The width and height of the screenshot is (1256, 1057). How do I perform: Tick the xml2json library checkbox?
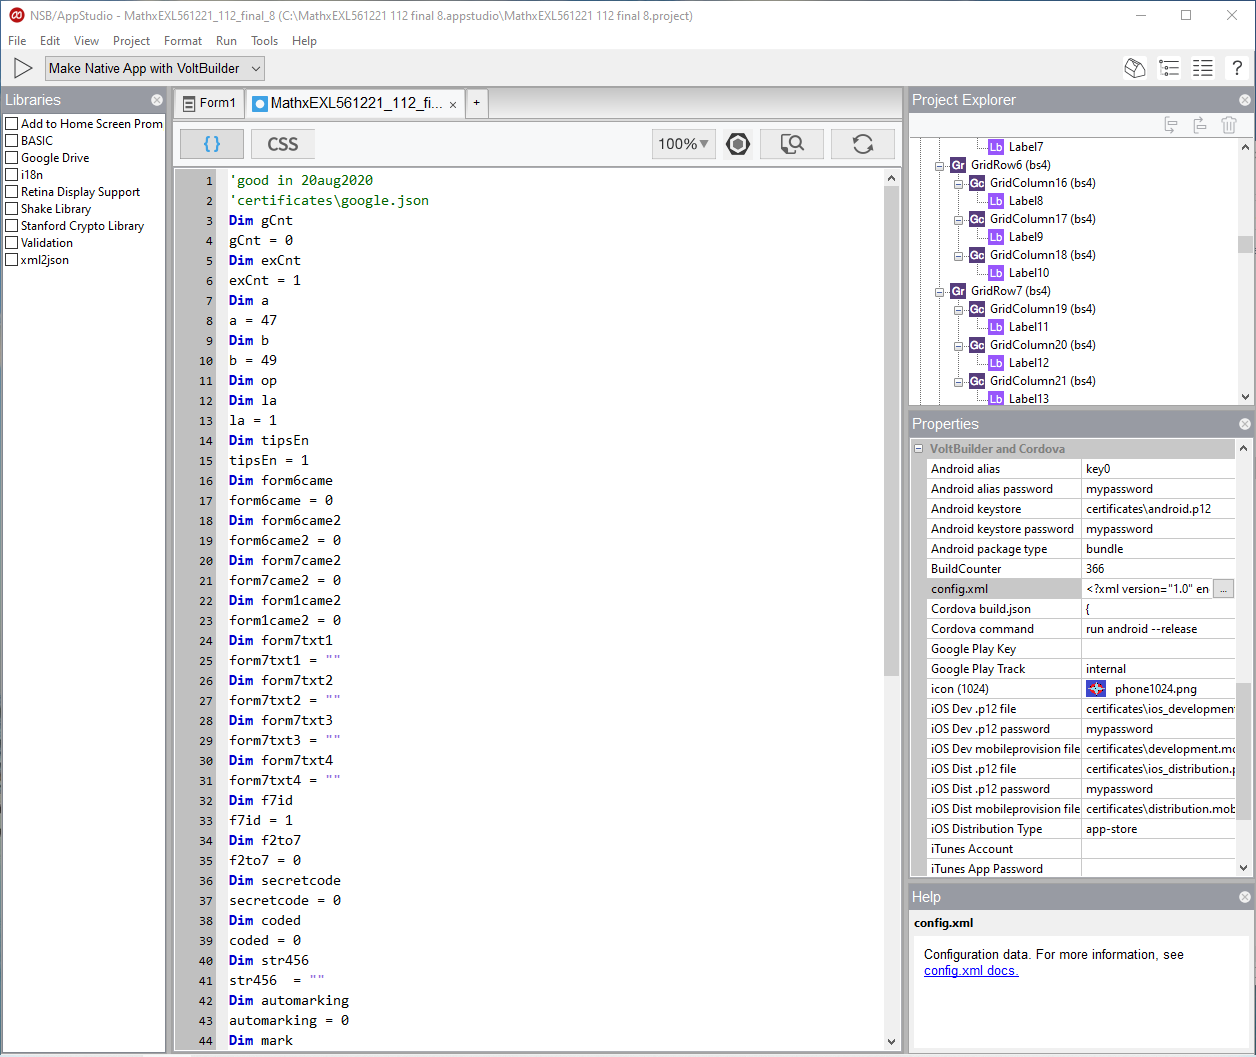point(12,260)
